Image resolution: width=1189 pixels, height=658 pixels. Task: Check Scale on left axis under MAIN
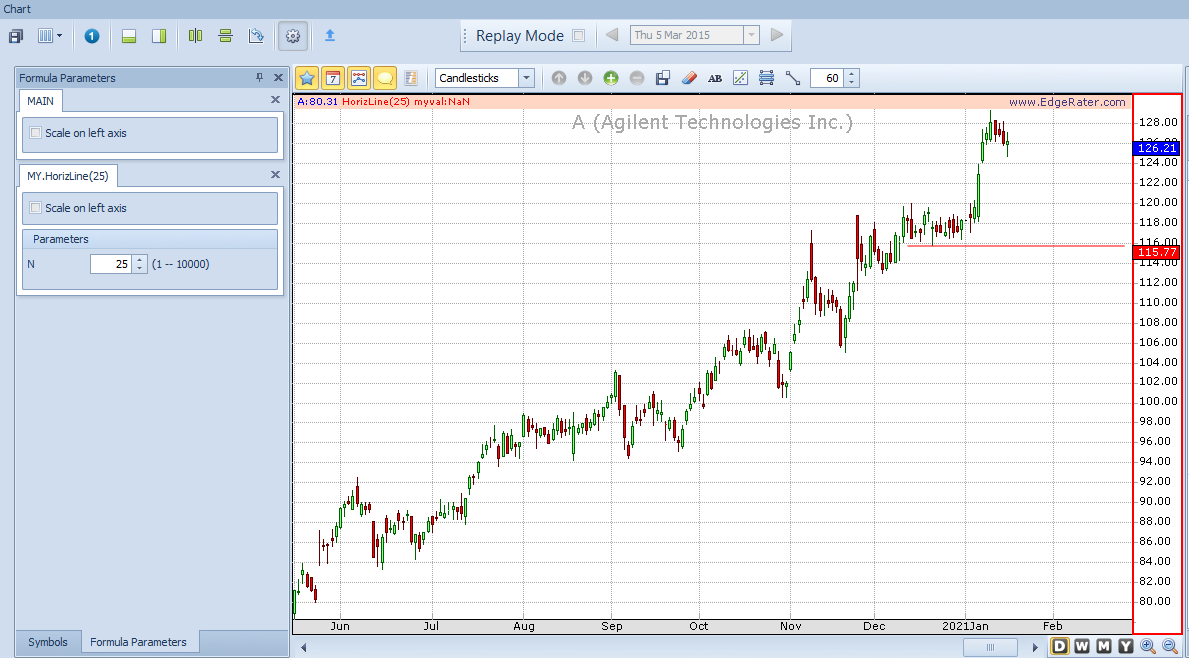36,133
